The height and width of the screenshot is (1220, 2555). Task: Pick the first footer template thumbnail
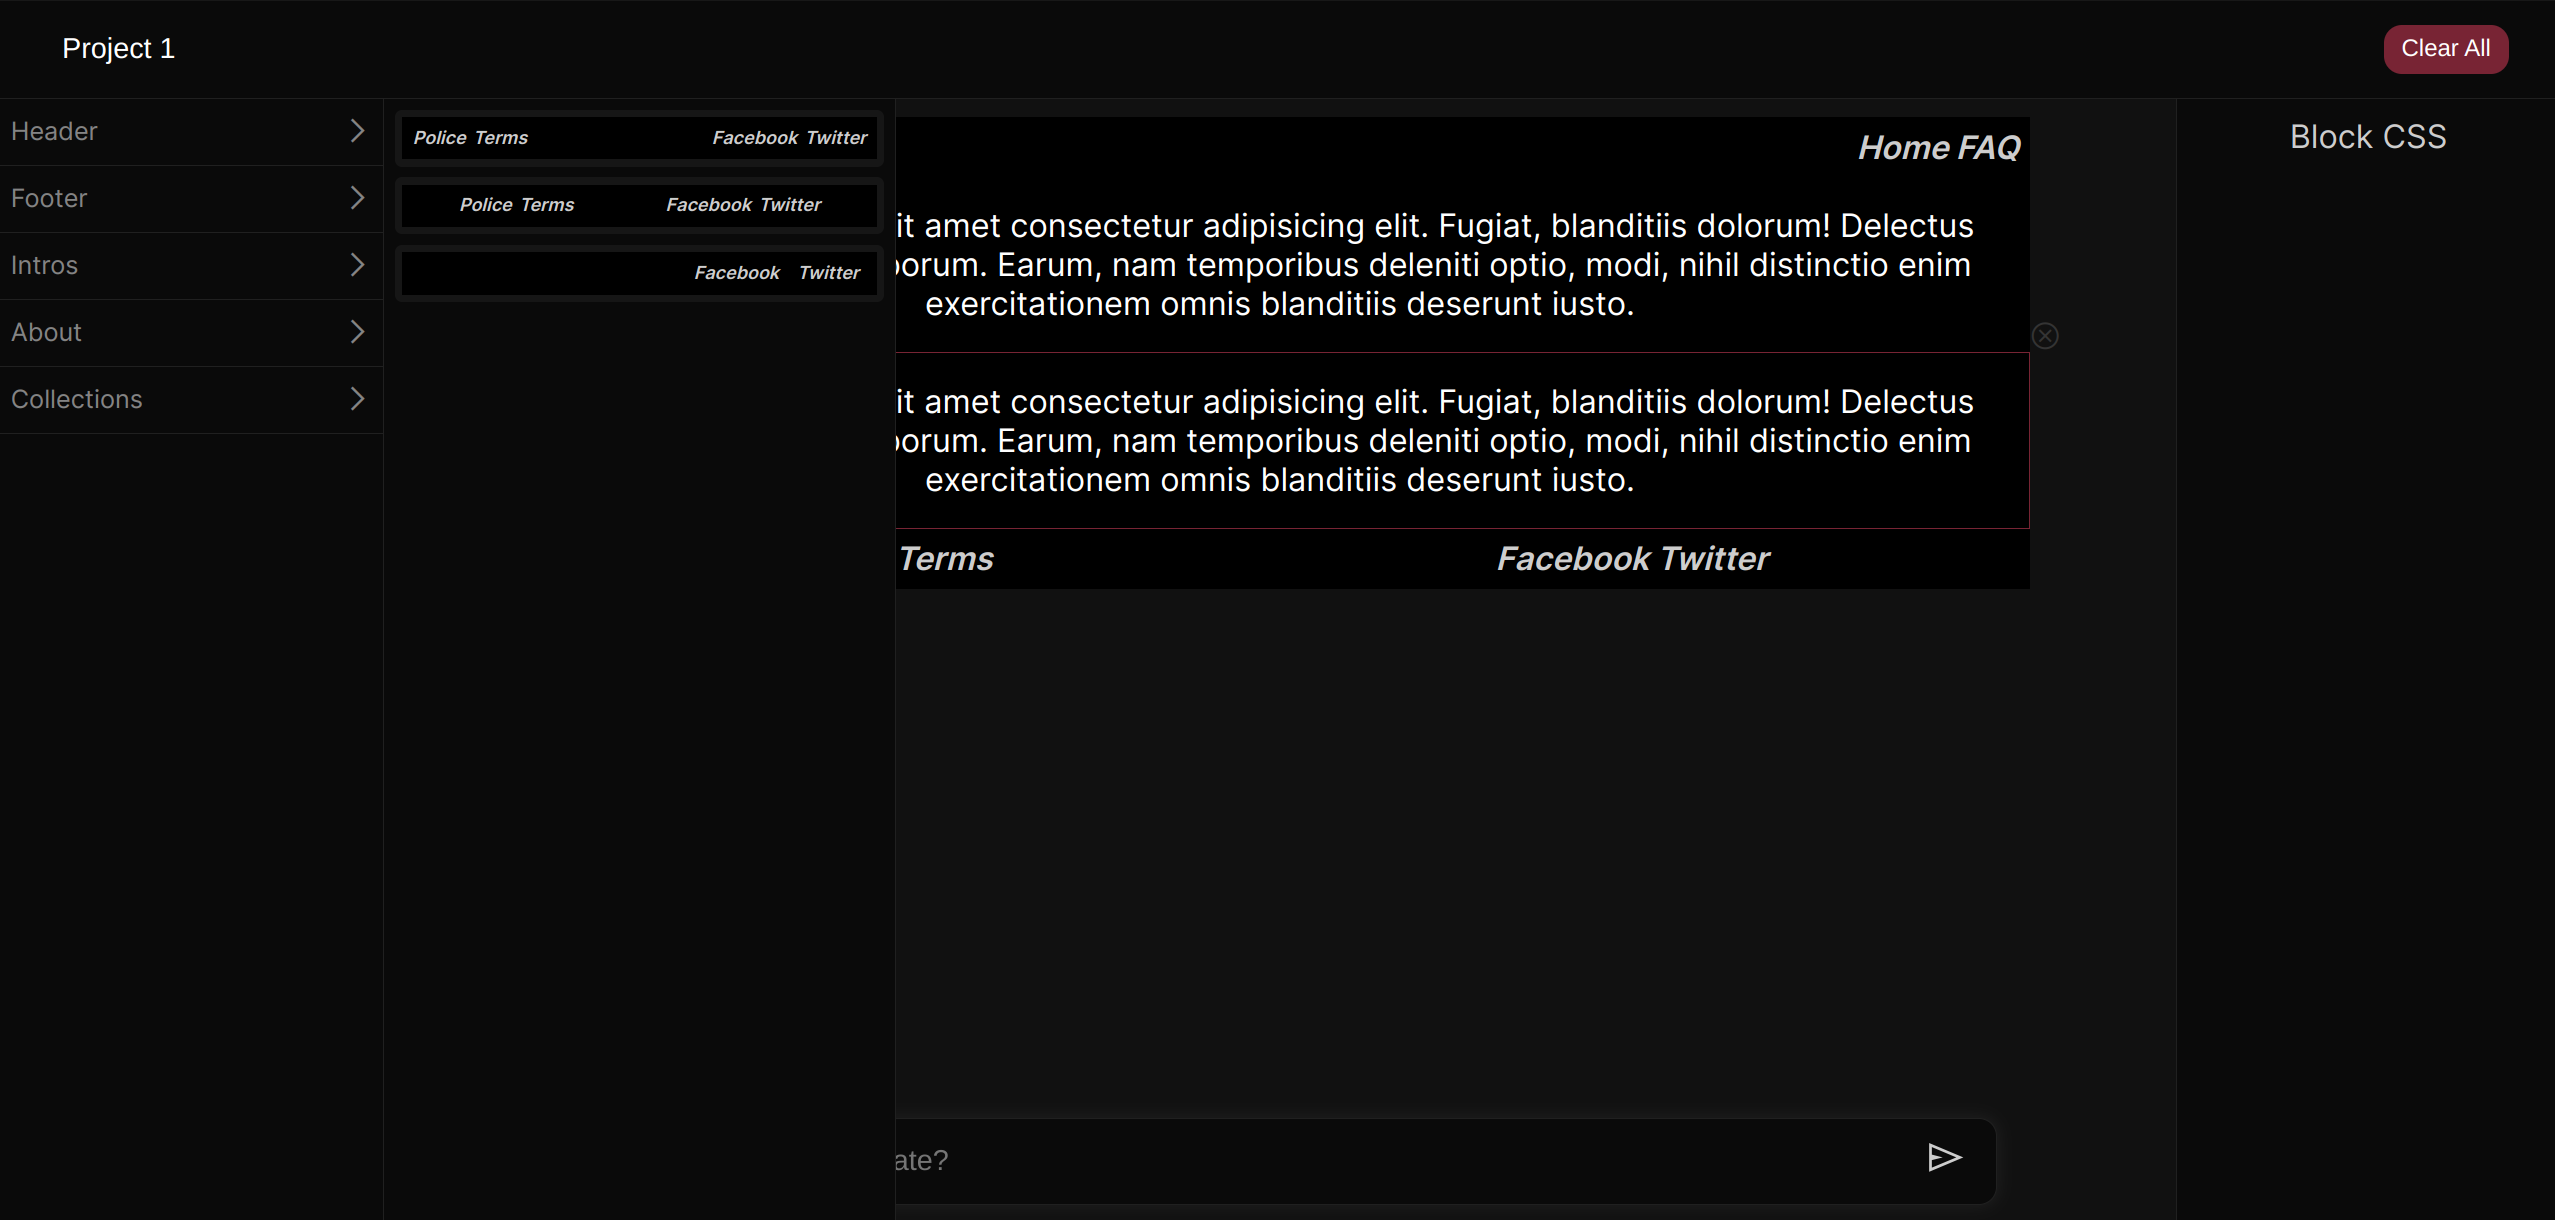[640, 138]
